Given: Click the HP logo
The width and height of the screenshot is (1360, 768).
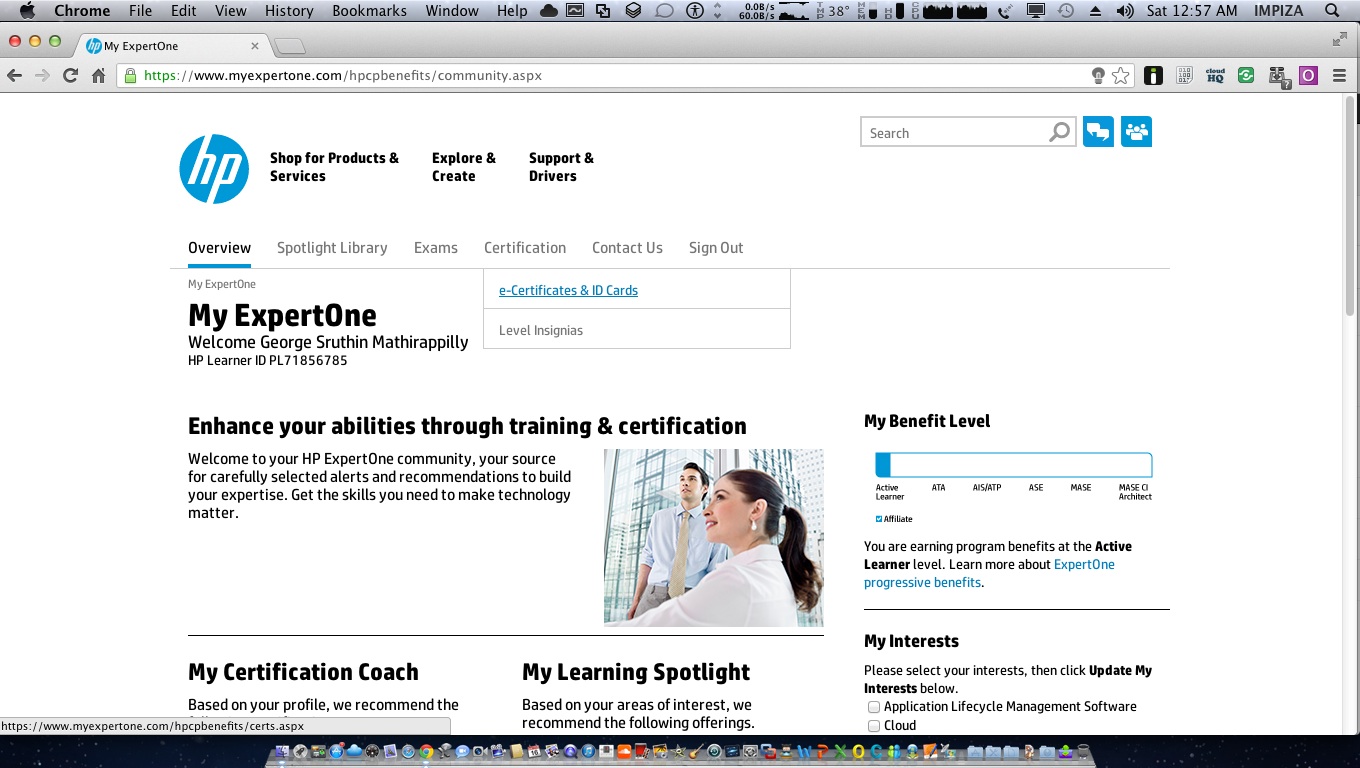Looking at the screenshot, I should (214, 169).
